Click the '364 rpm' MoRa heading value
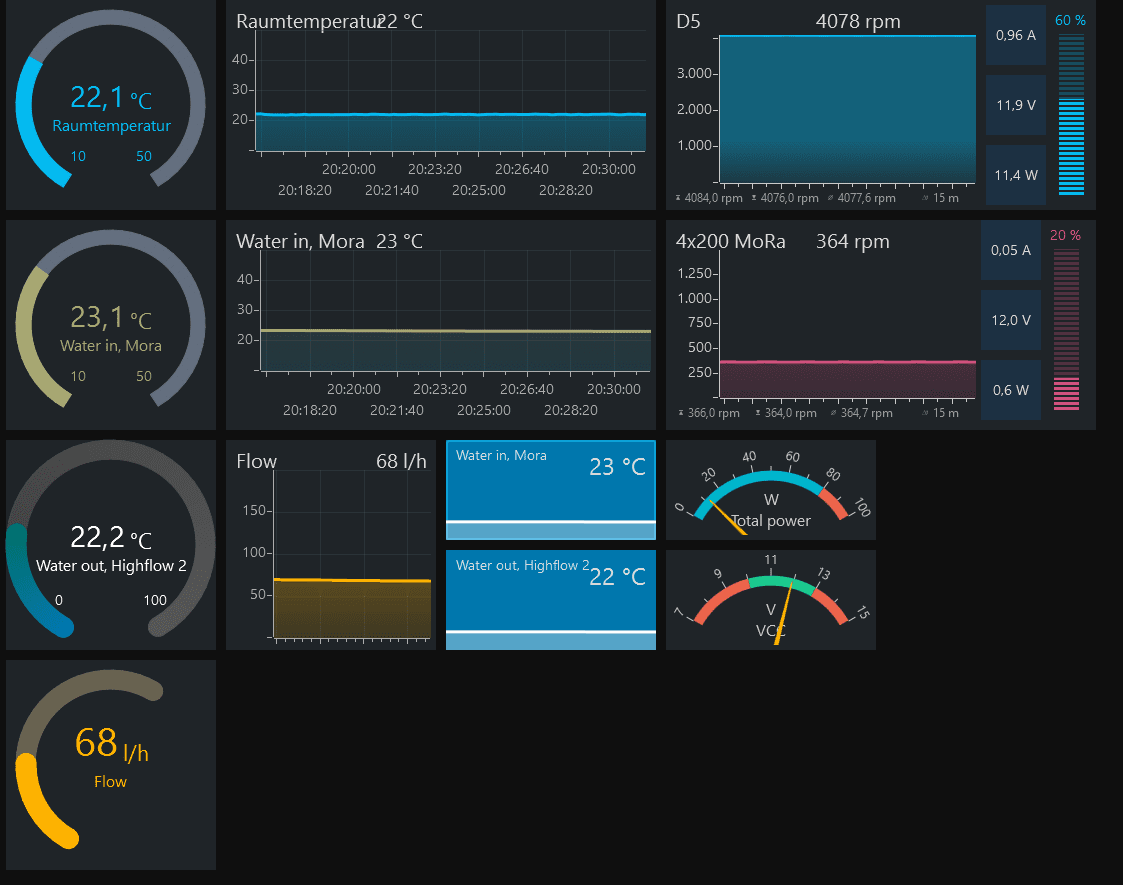Screen dimensions: 1123x885 point(853,241)
